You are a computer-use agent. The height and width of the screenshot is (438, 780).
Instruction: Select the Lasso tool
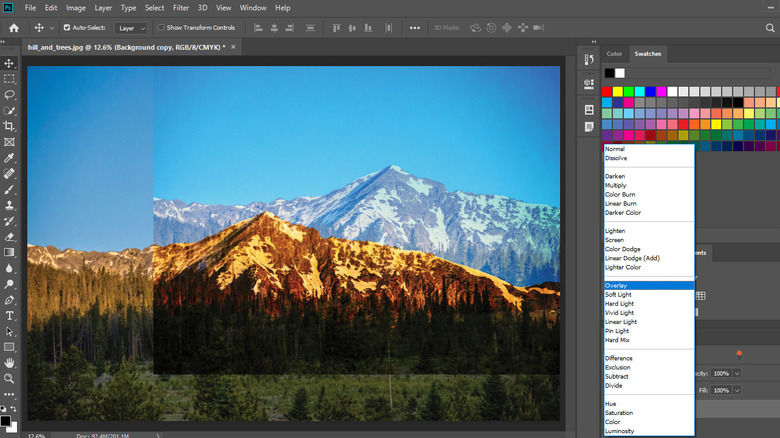10,94
